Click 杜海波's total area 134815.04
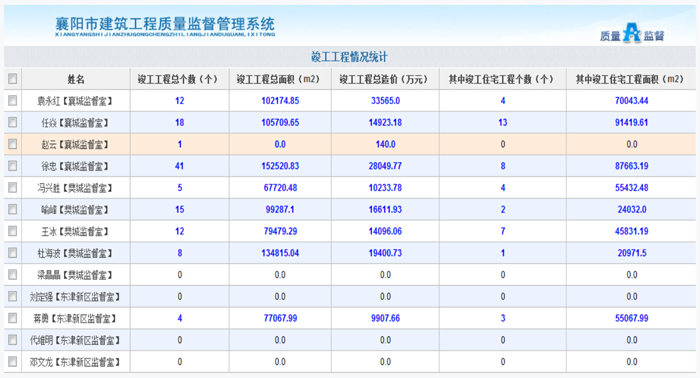700x378 pixels. click(x=280, y=253)
